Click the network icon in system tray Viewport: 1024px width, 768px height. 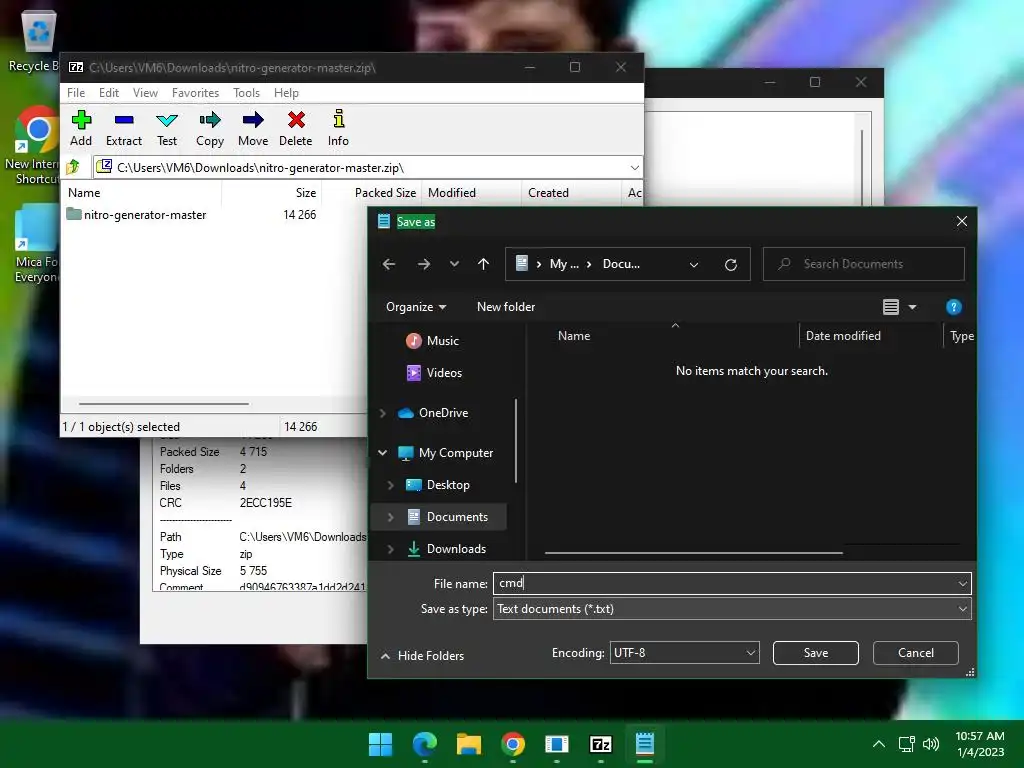click(906, 744)
